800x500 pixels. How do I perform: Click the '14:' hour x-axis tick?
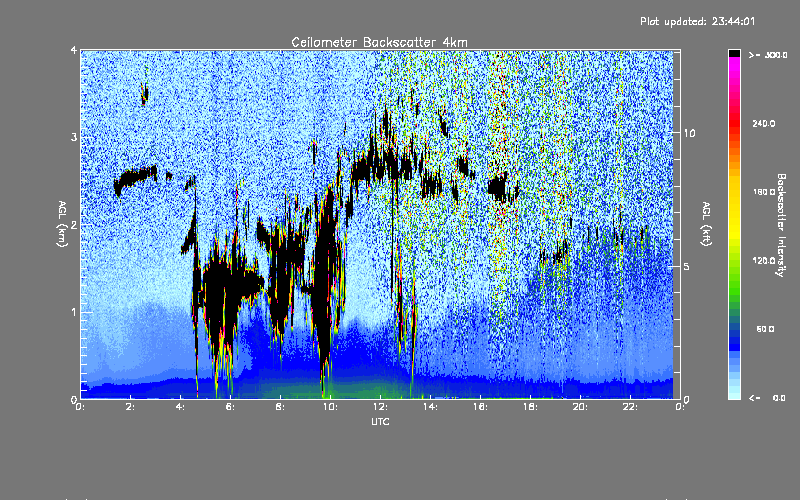(x=430, y=407)
